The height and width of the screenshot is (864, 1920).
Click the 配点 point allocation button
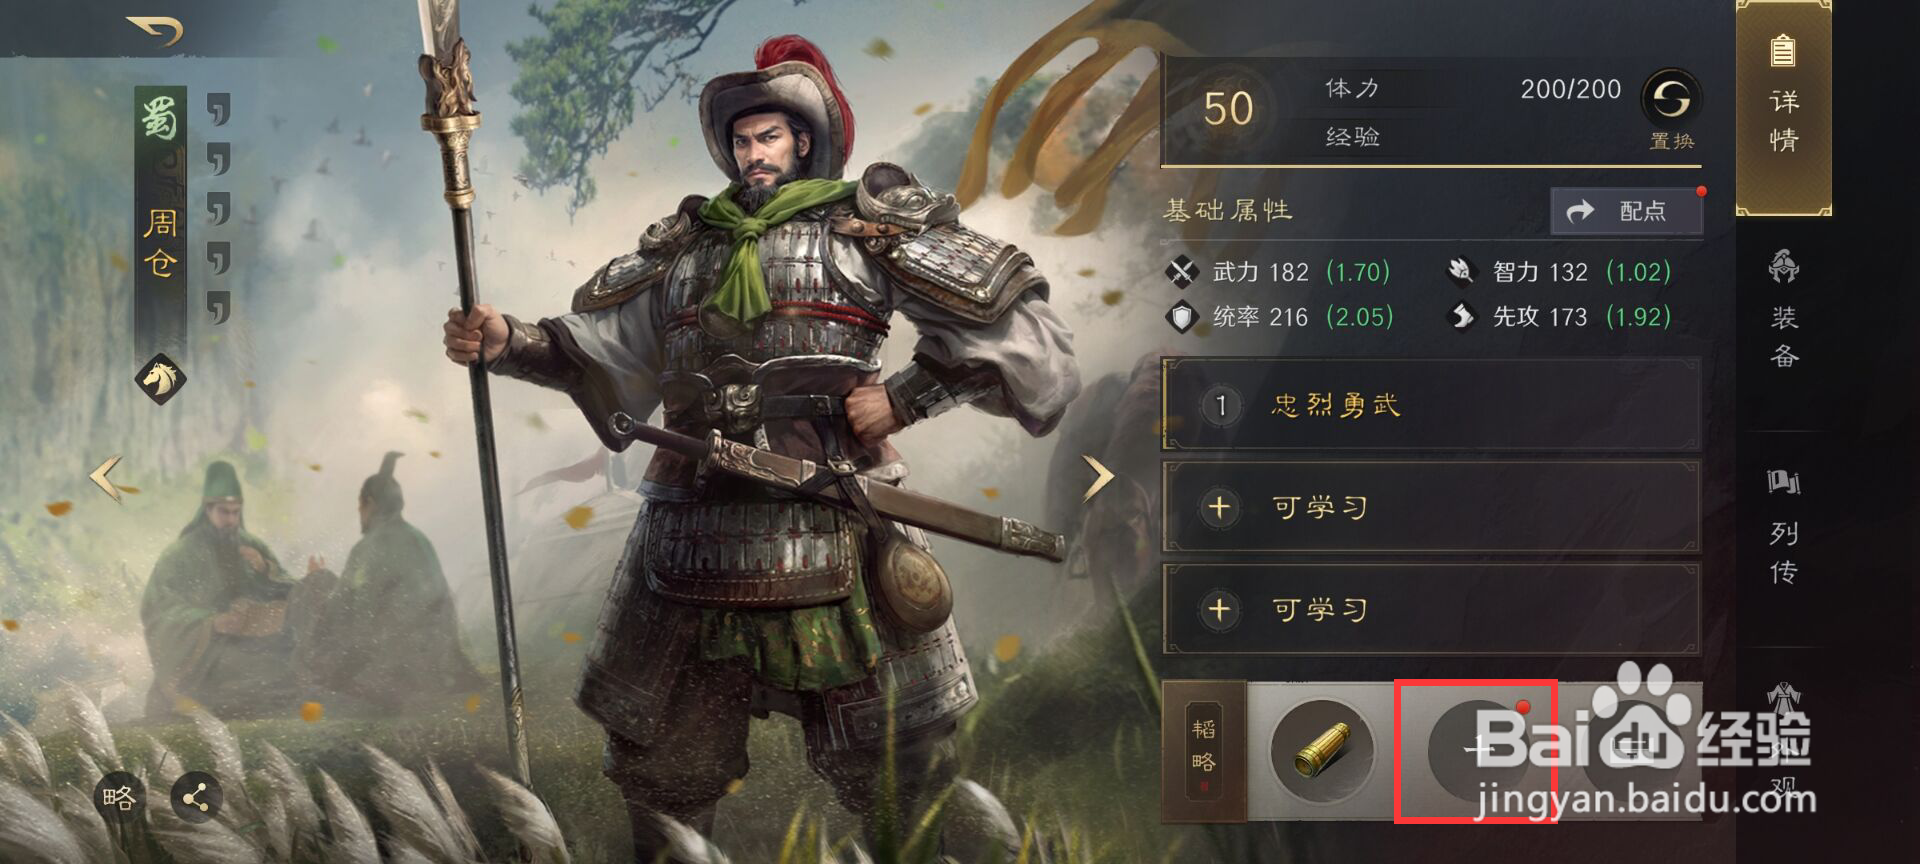click(x=1626, y=211)
